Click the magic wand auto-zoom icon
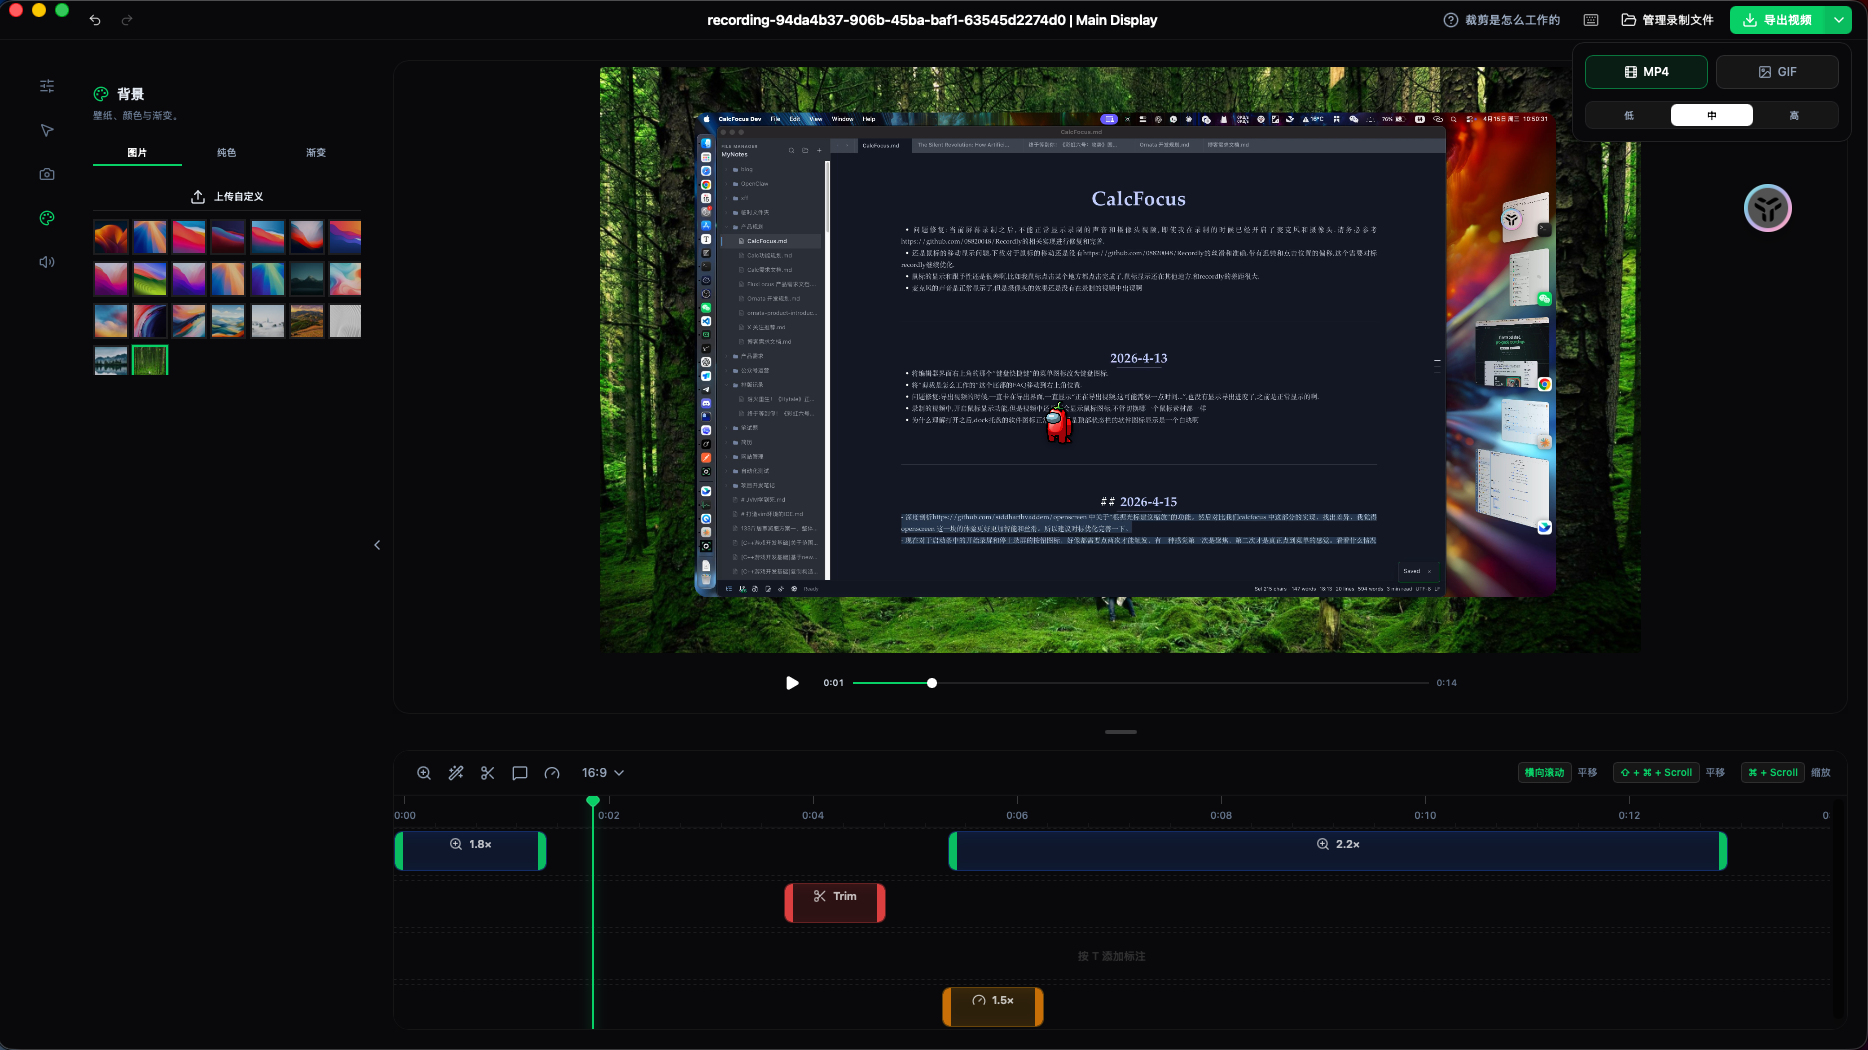 [456, 773]
